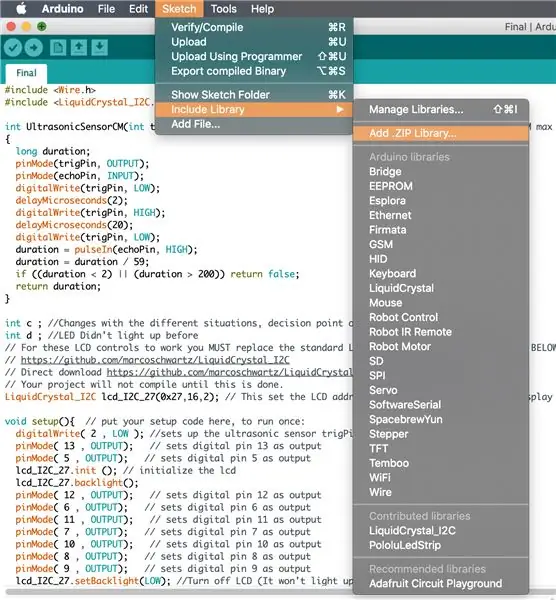This screenshot has width=556, height=600.
Task: Click the New sketch toolbar icon
Action: [58, 48]
